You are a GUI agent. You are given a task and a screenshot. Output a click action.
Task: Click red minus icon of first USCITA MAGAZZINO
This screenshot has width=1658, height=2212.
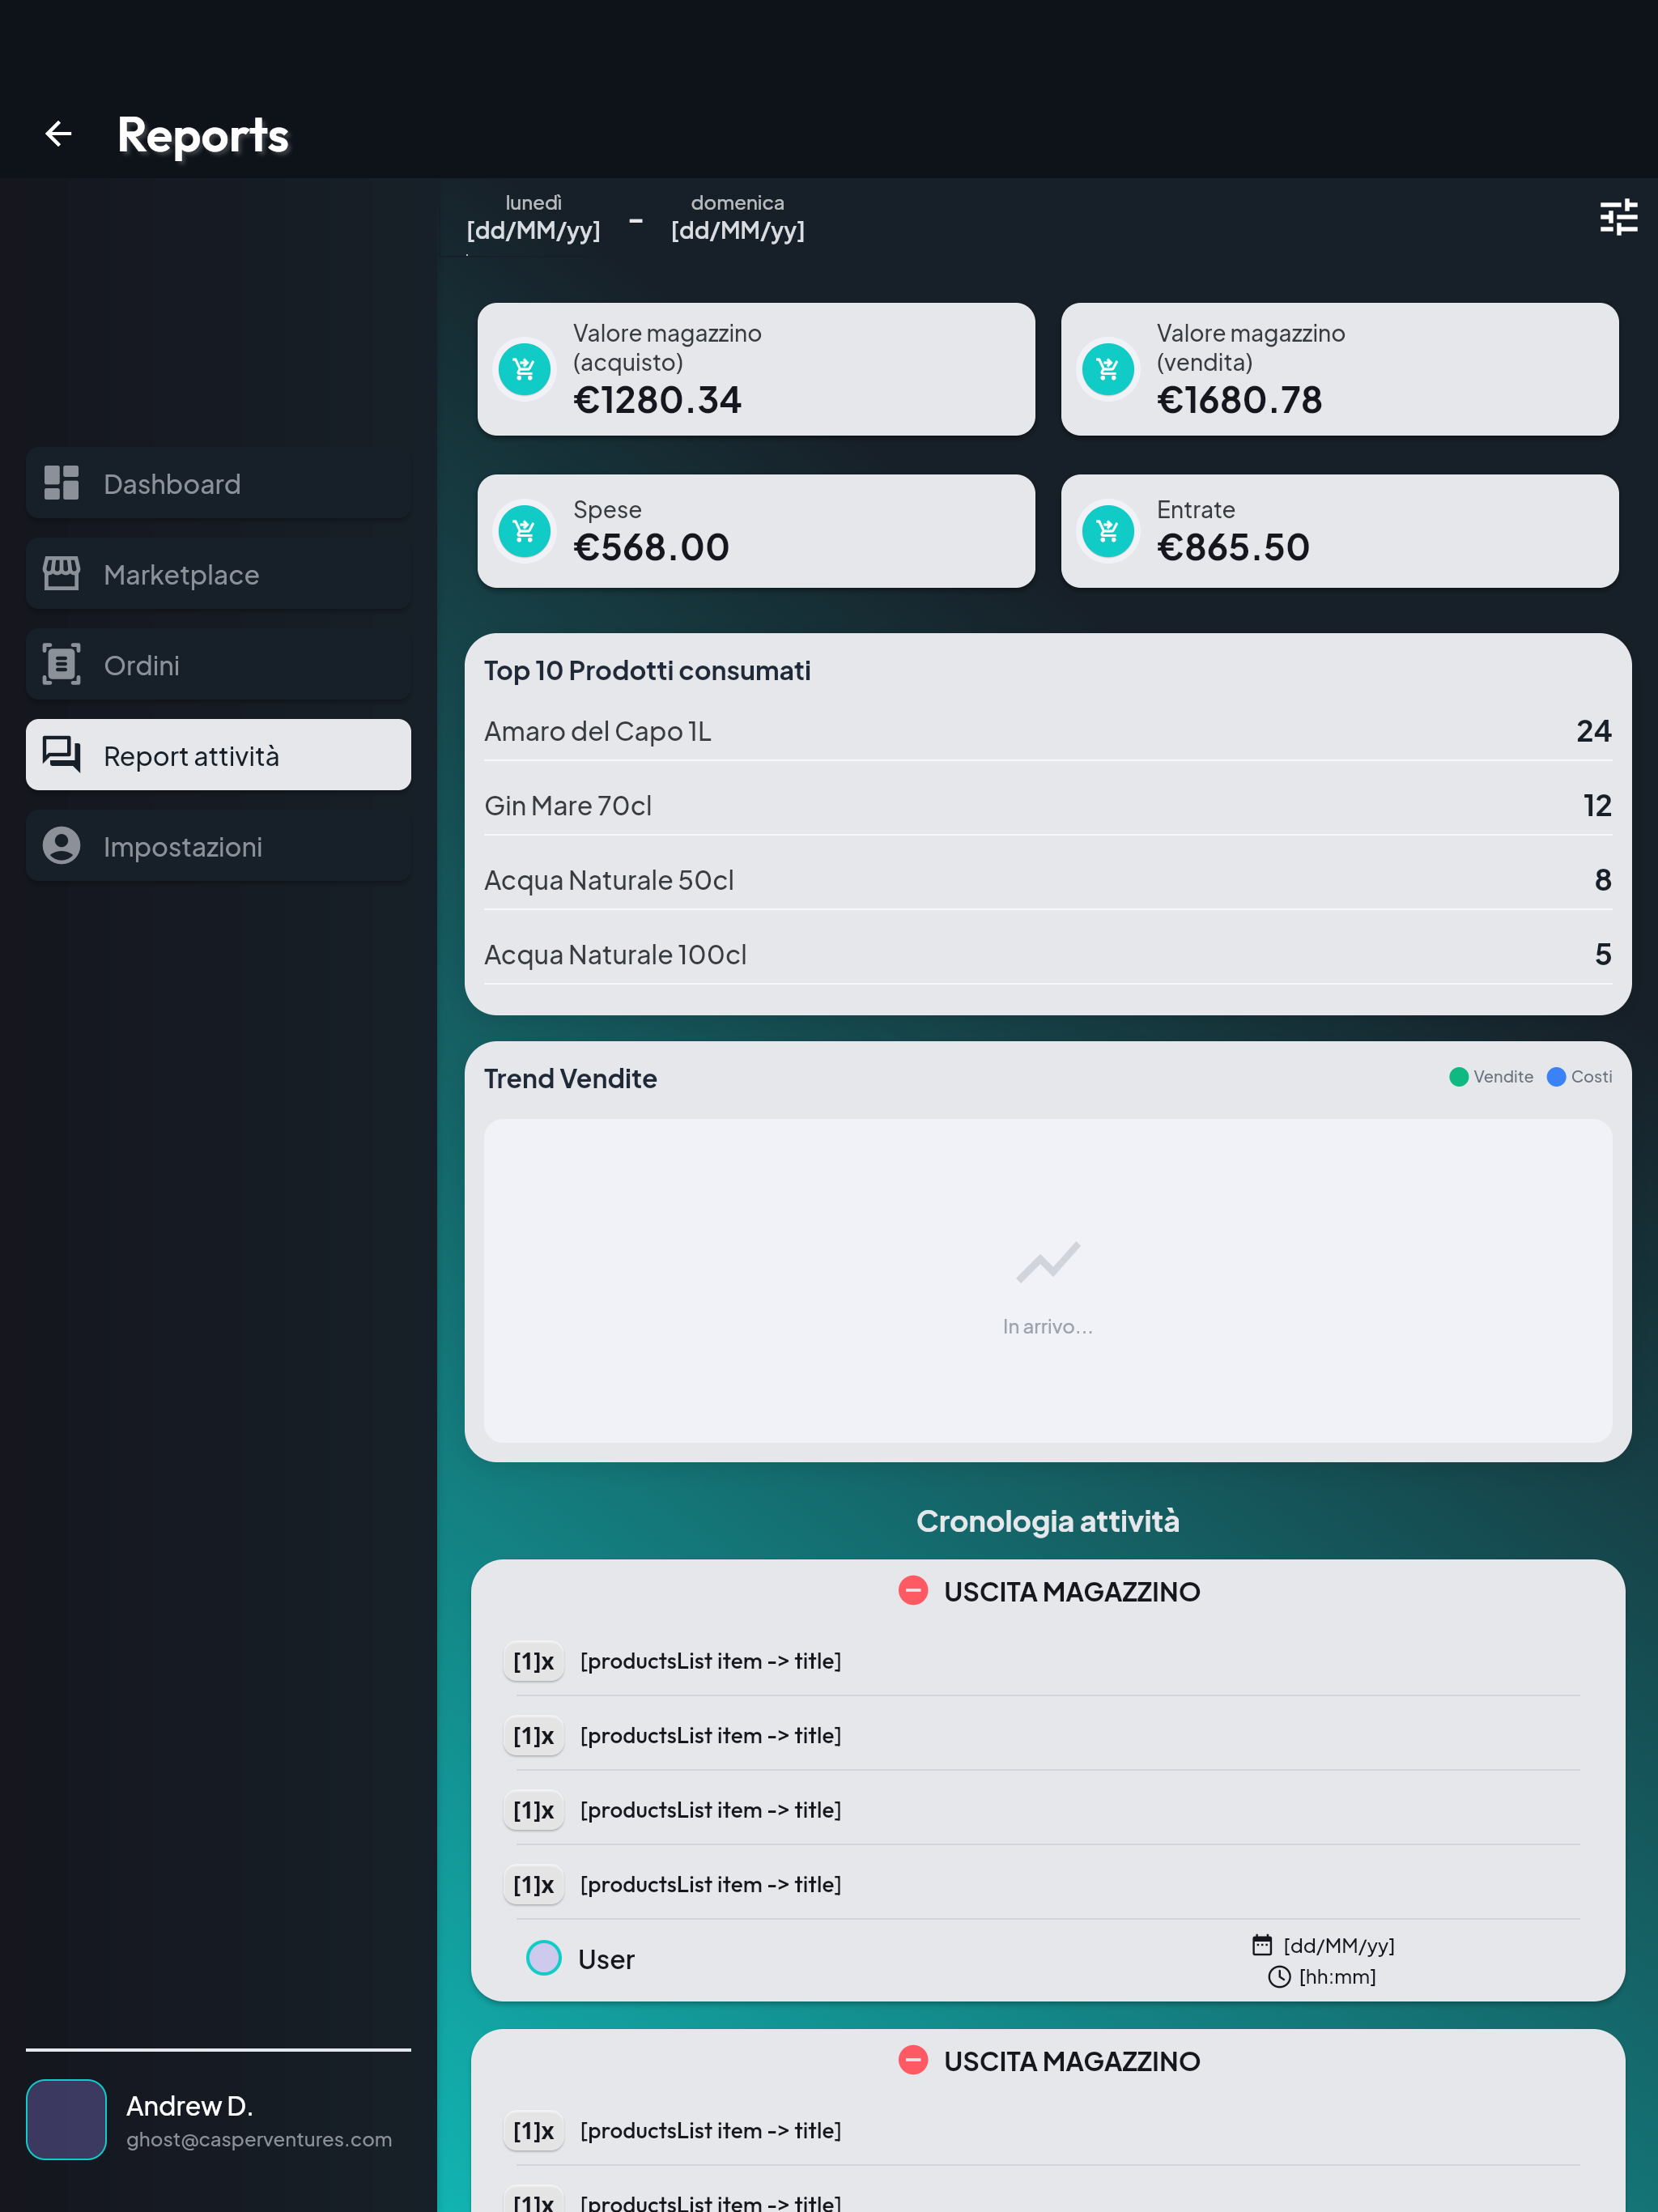pos(913,1591)
